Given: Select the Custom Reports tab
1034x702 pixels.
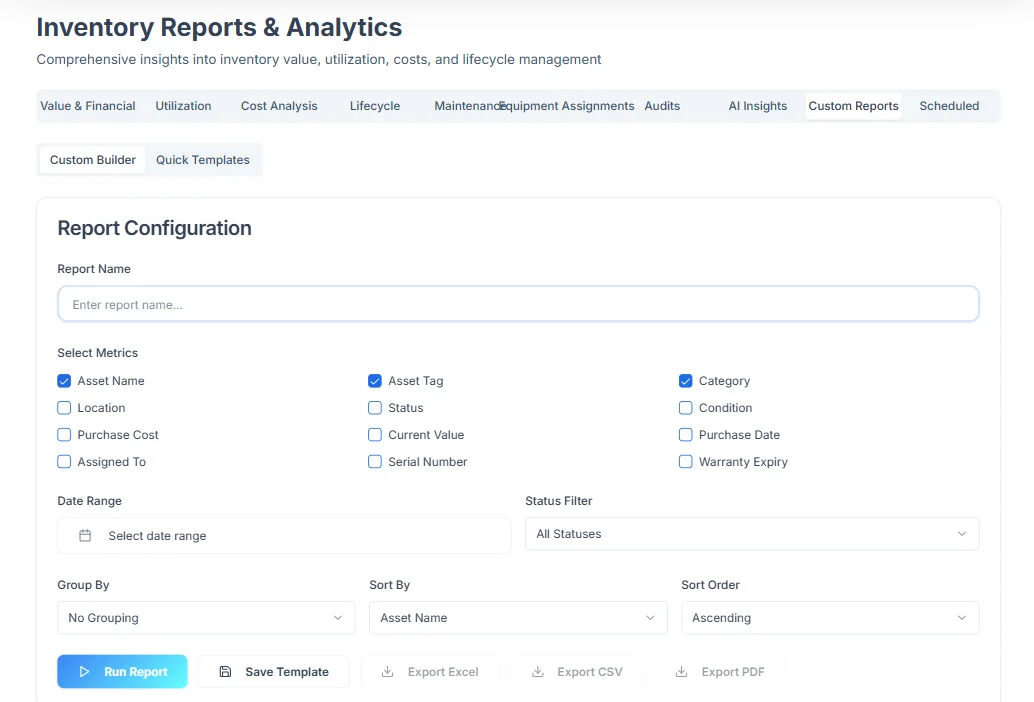Looking at the screenshot, I should pos(853,106).
